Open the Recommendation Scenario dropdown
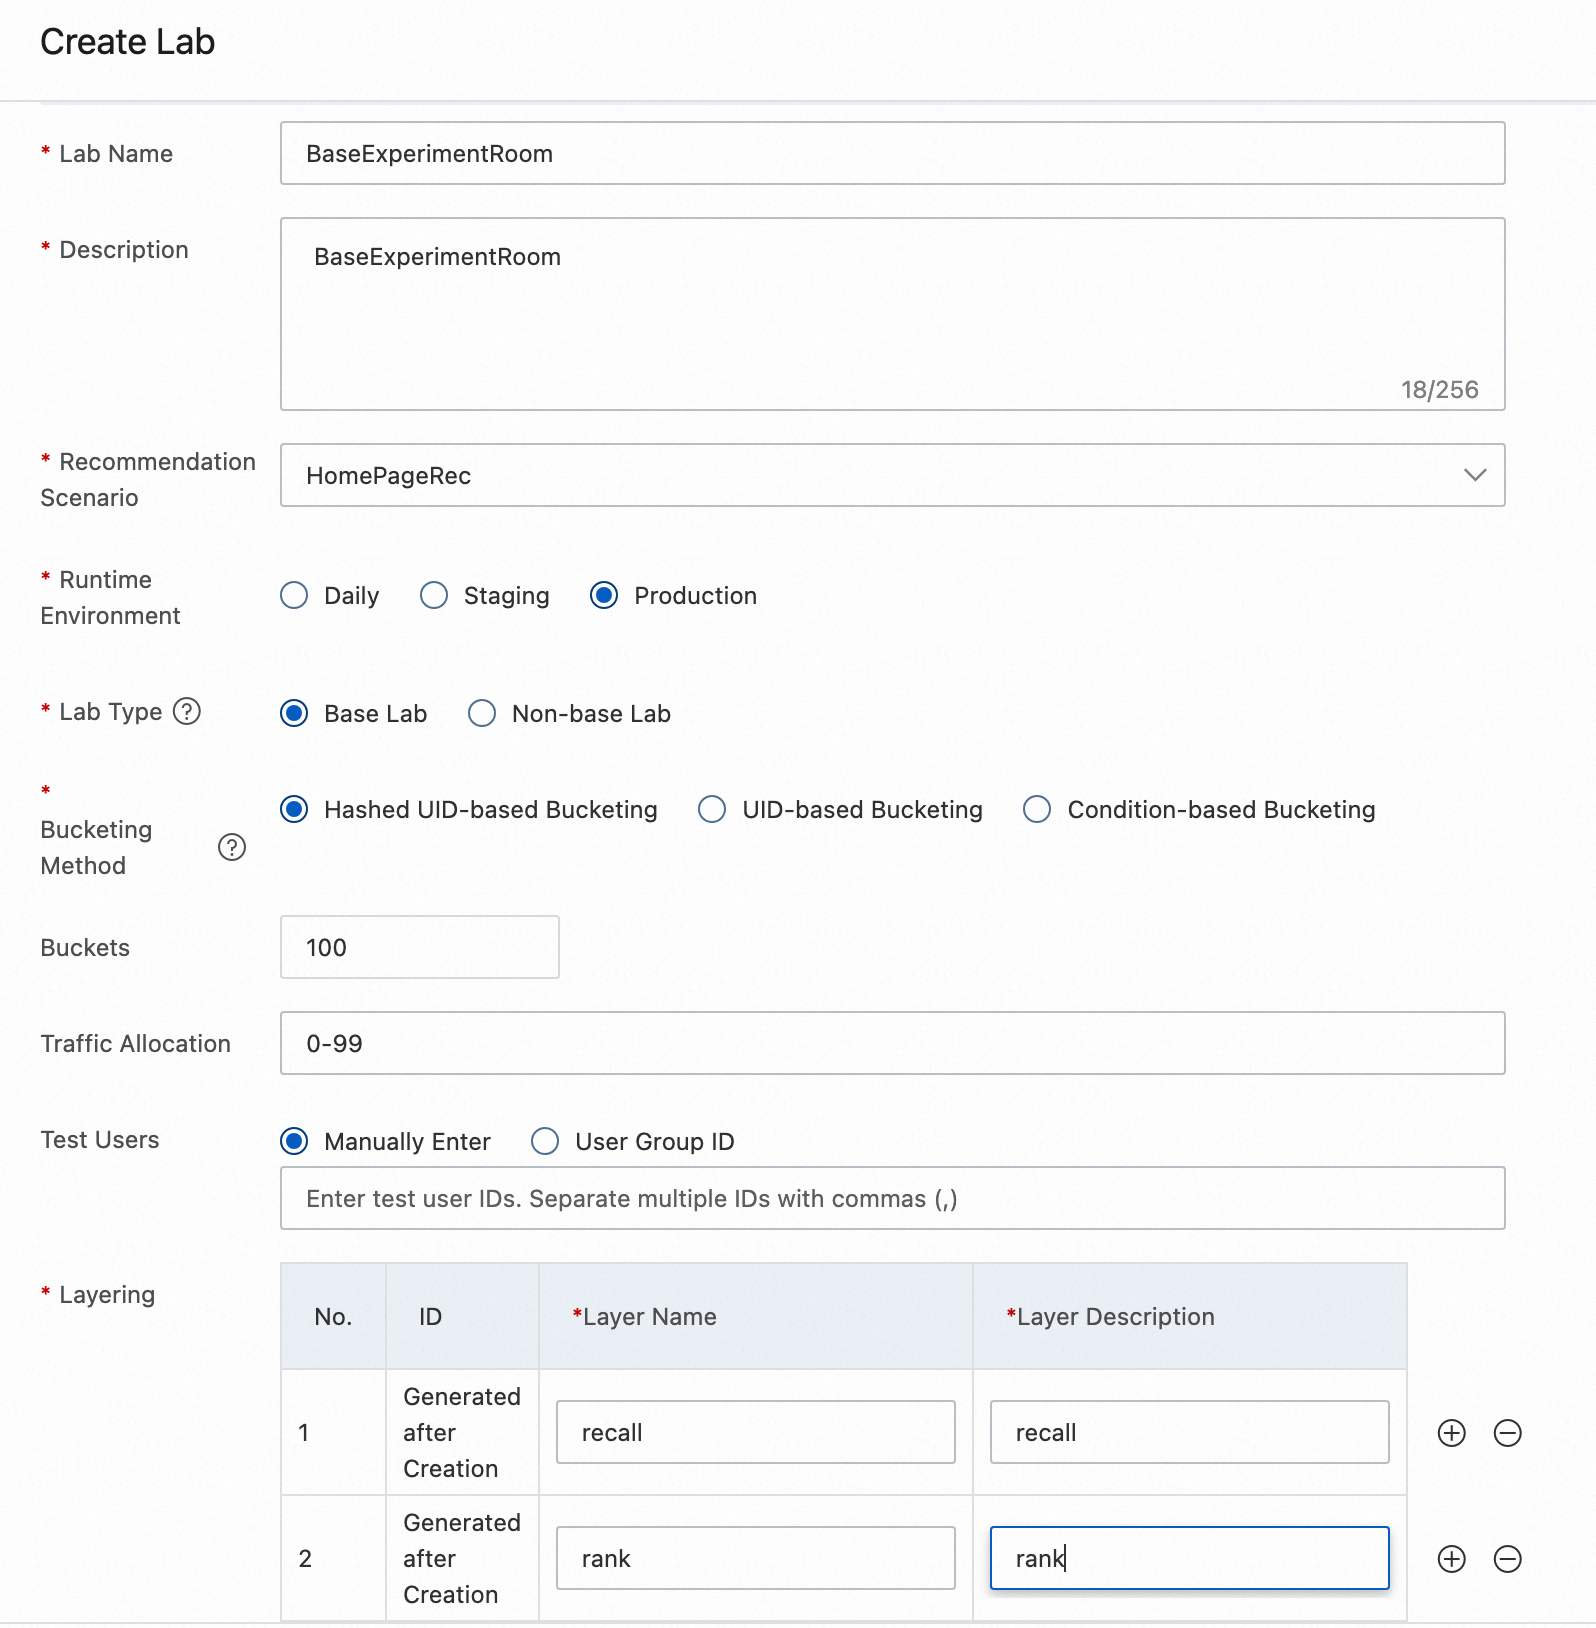The image size is (1596, 1628). tap(891, 476)
